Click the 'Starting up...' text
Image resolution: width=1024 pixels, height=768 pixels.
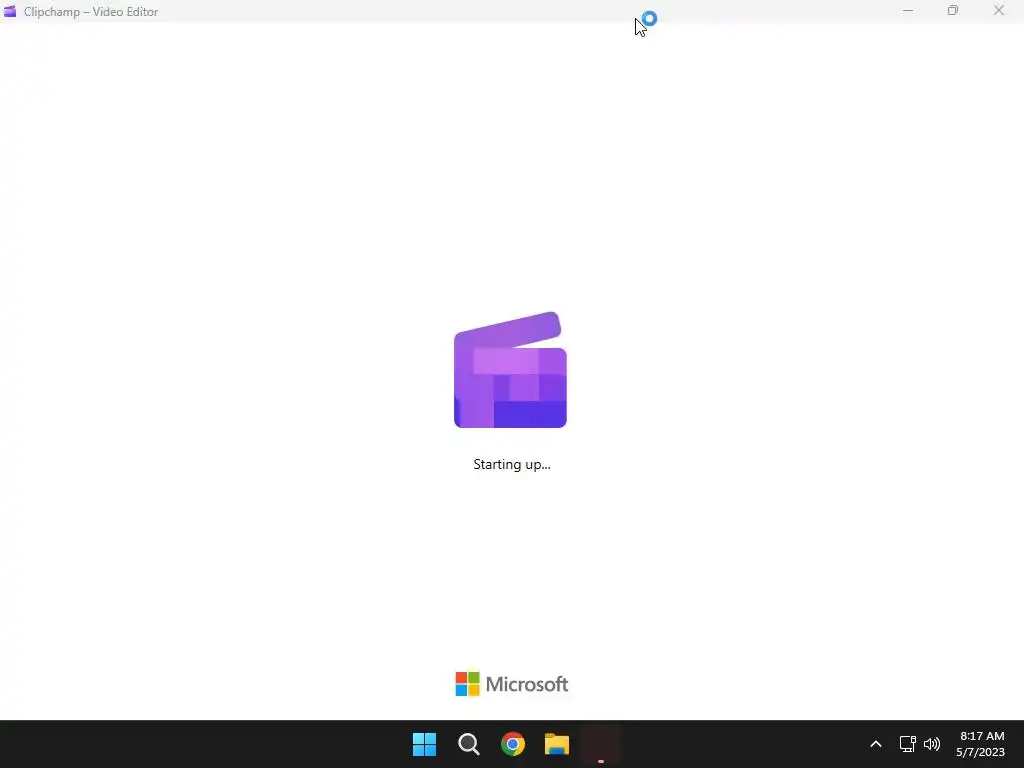[512, 464]
